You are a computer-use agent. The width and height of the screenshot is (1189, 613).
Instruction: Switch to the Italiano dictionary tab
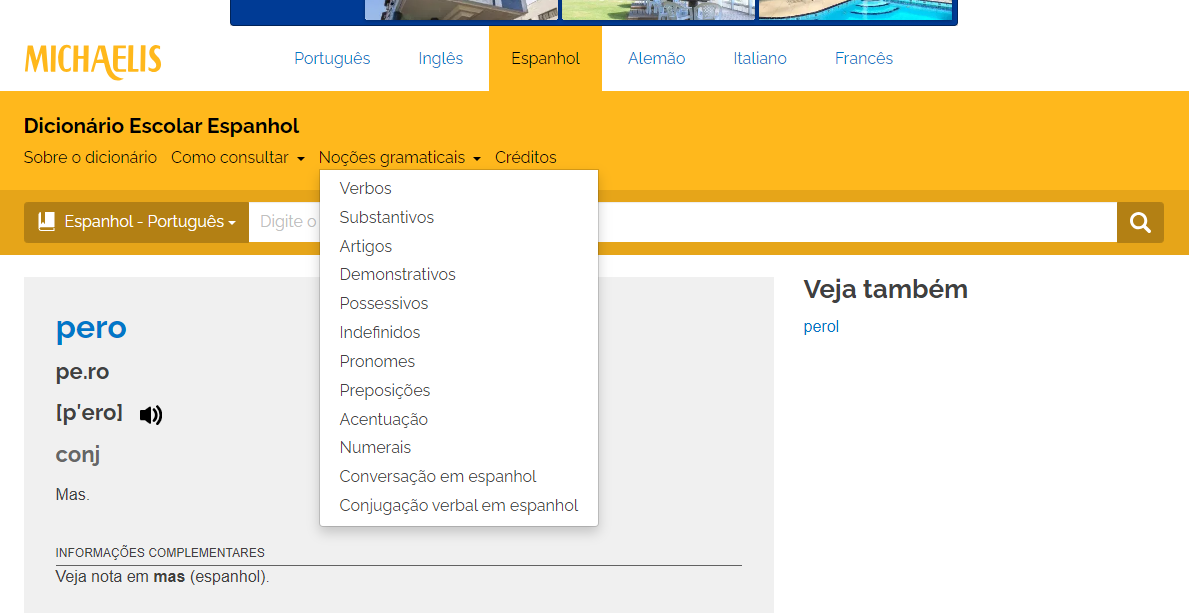pyautogui.click(x=760, y=58)
